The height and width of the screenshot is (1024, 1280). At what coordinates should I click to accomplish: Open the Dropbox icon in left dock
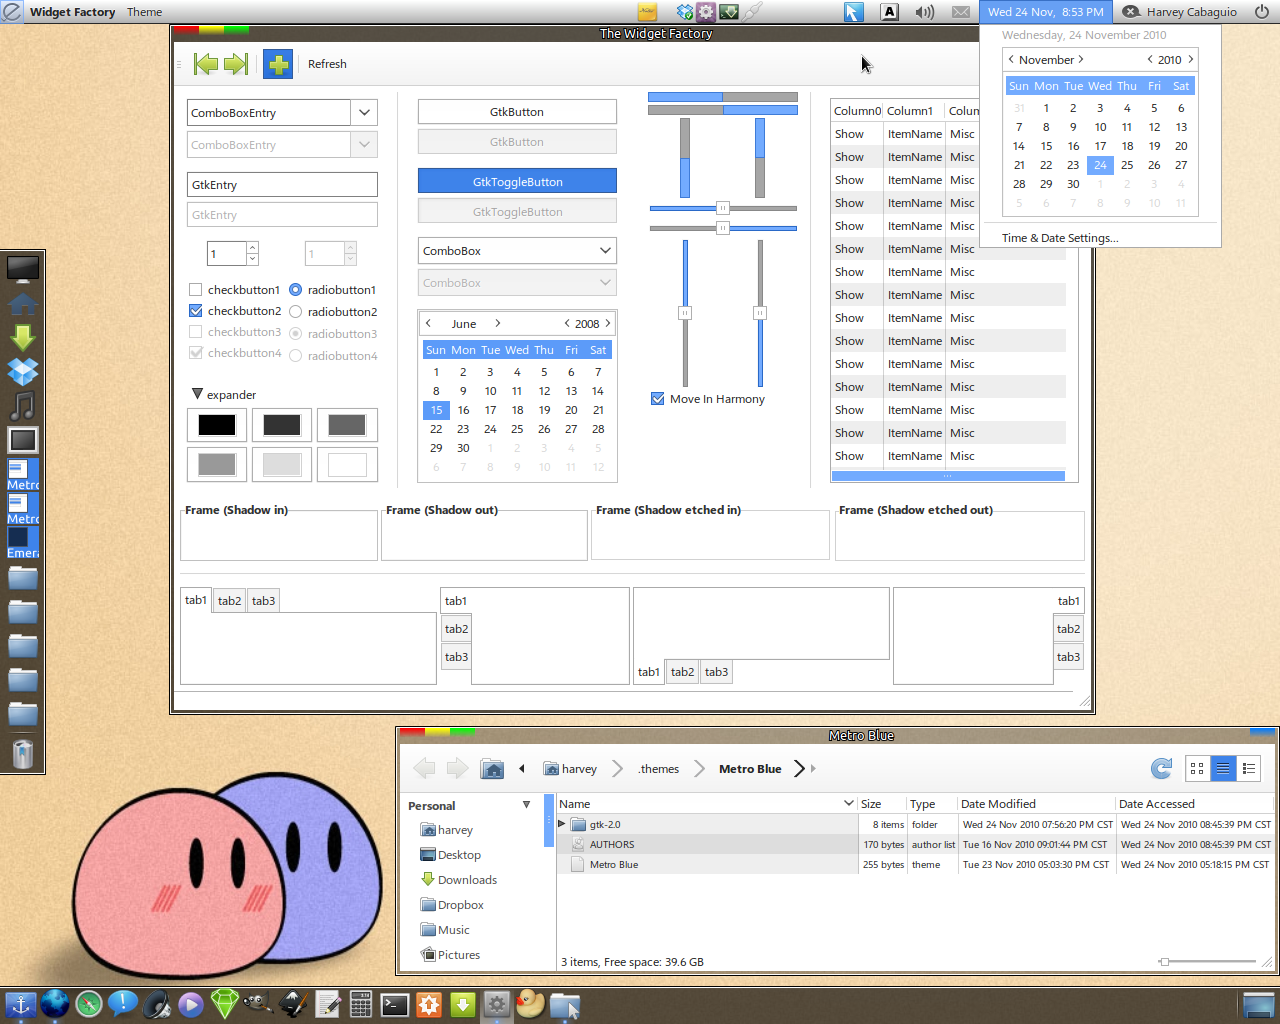pyautogui.click(x=23, y=371)
